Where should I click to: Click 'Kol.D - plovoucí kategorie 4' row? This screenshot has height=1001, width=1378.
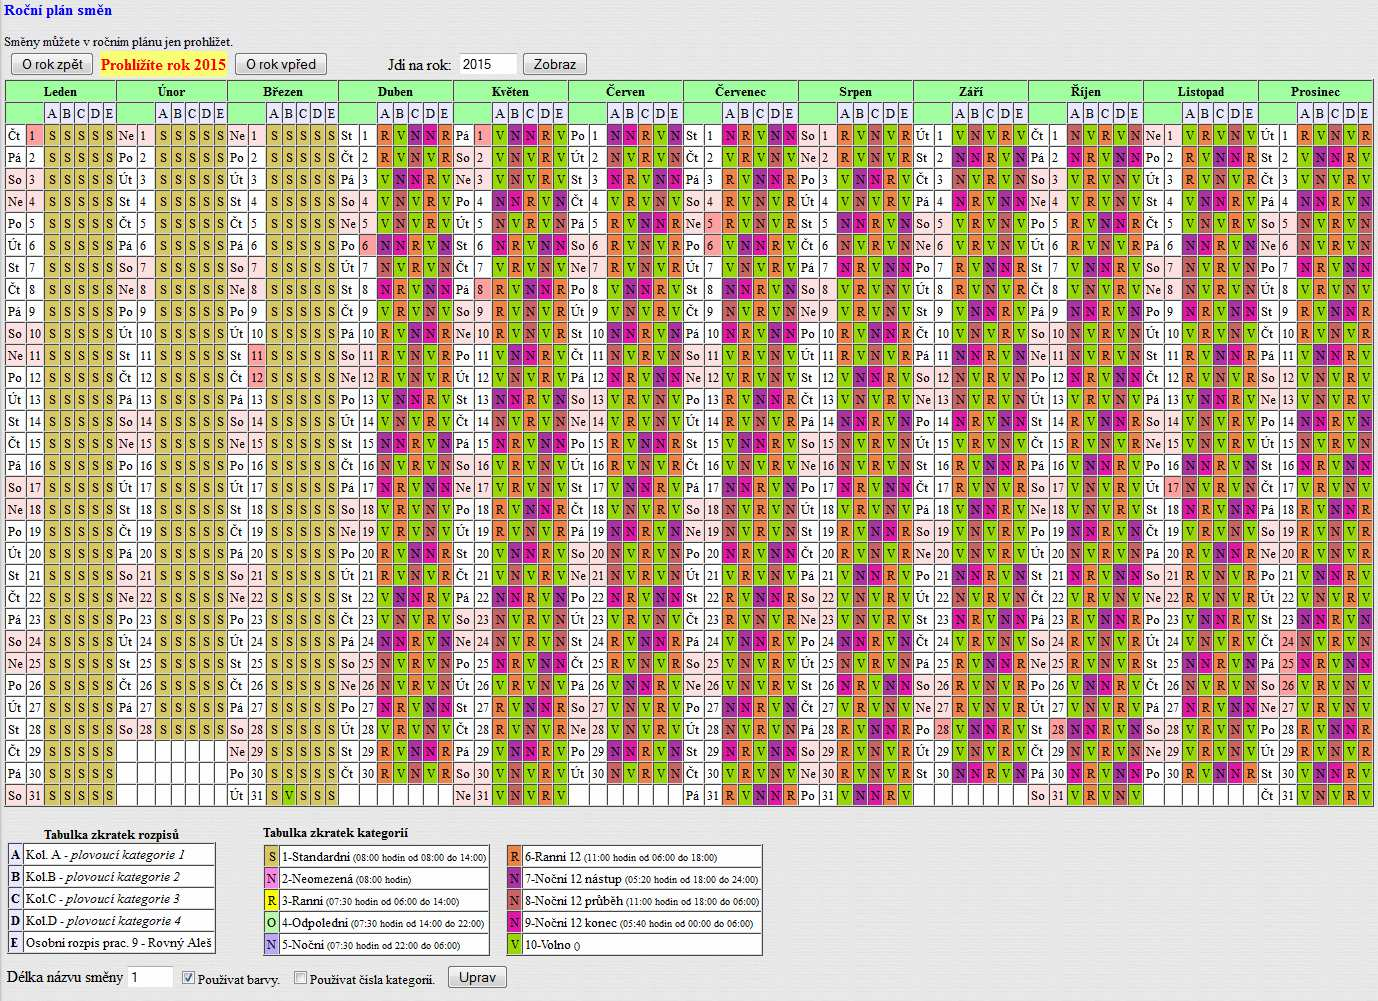click(111, 921)
